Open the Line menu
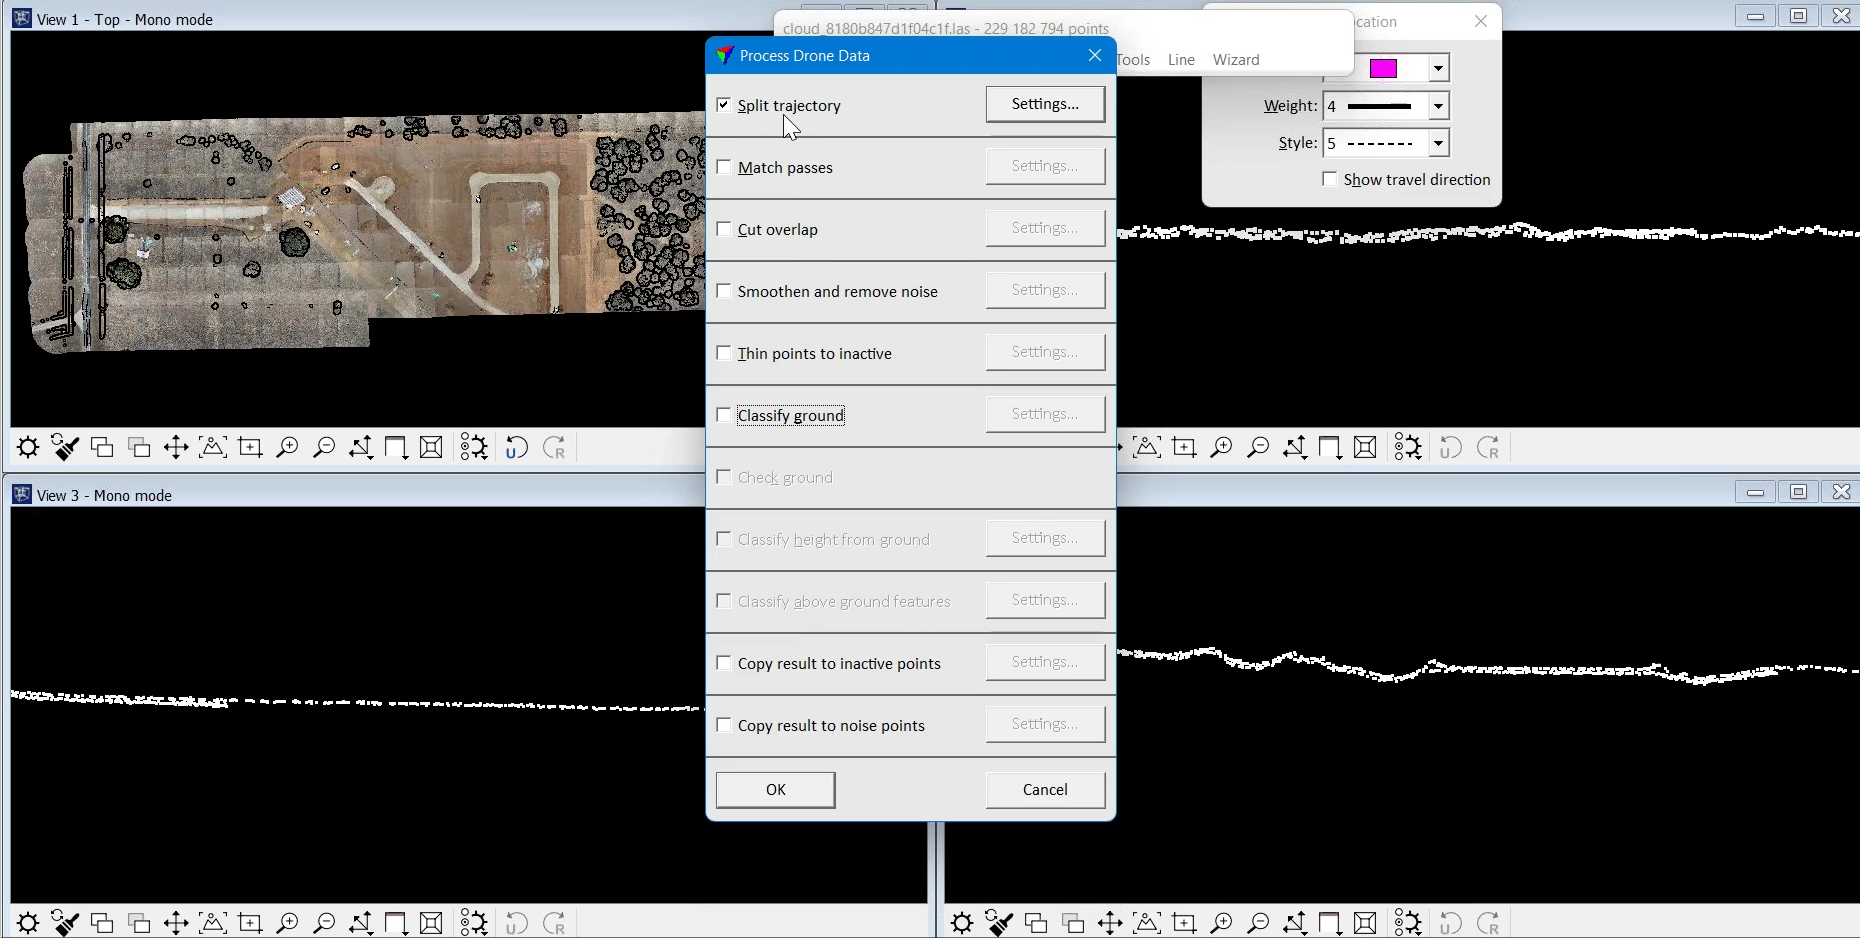The image size is (1860, 938). tap(1181, 60)
